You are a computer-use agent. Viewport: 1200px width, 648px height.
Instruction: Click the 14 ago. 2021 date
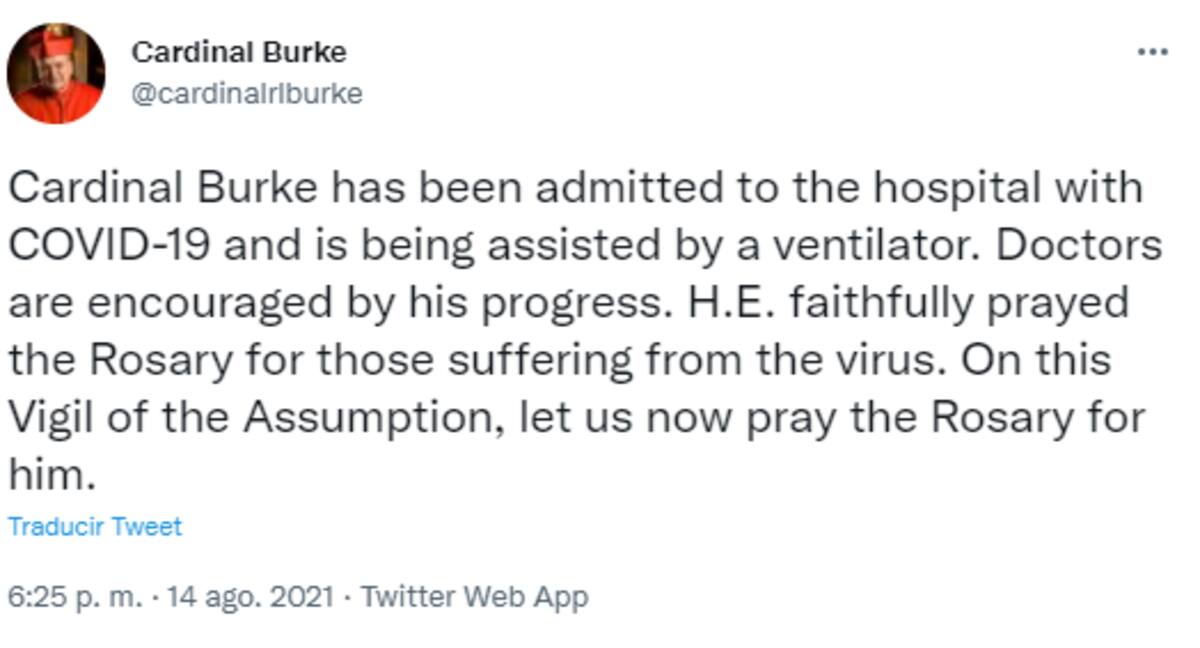click(x=252, y=598)
